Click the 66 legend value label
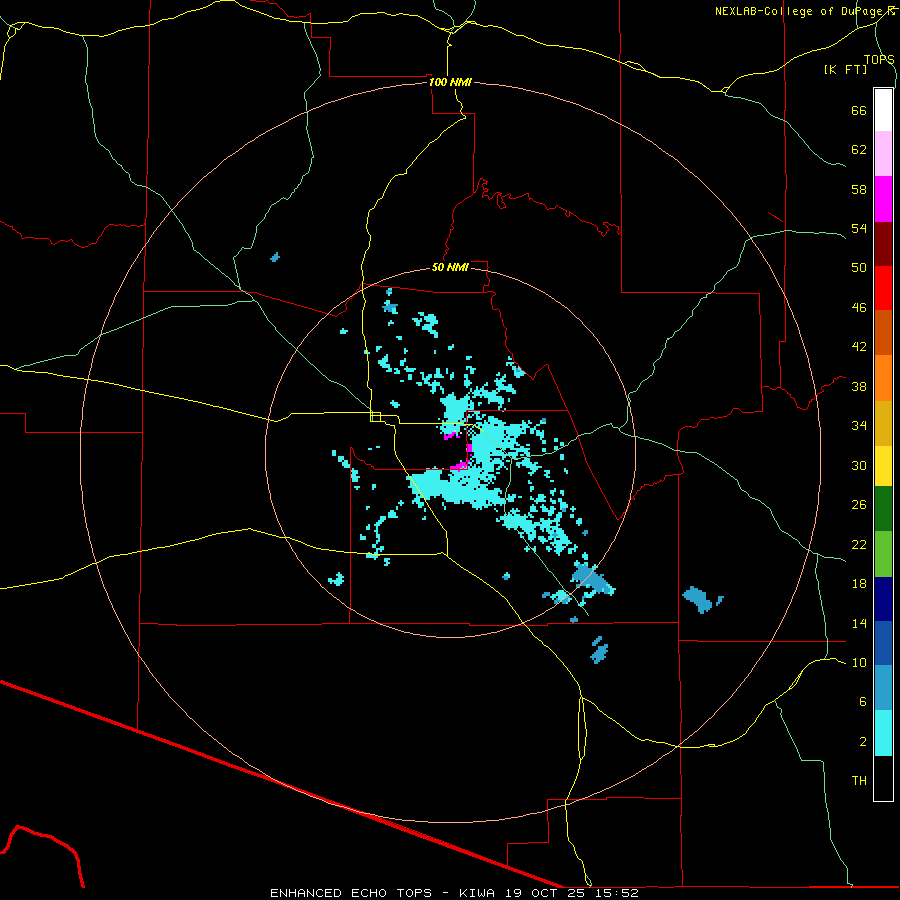This screenshot has width=900, height=900. [x=859, y=110]
